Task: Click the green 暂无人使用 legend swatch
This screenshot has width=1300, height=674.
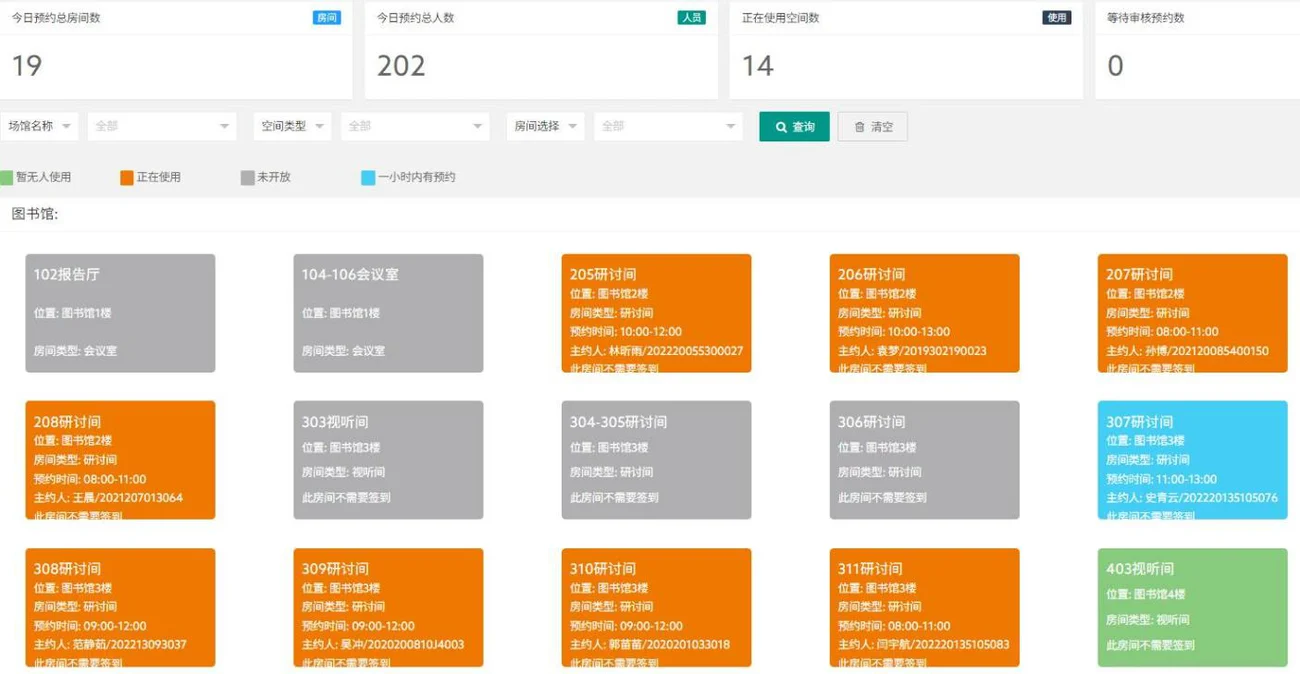Action: (7, 178)
